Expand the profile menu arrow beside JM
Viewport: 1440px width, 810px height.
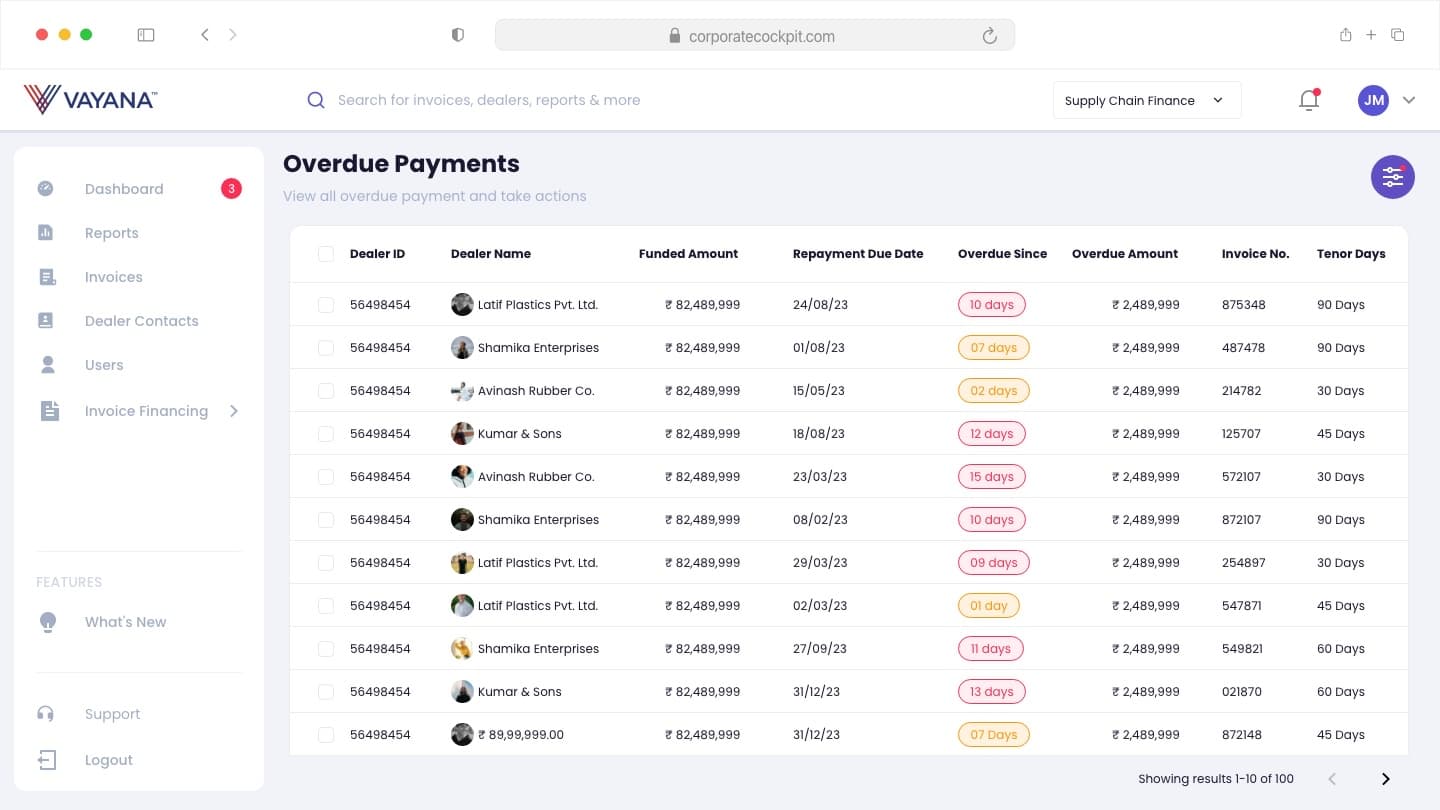click(x=1409, y=100)
